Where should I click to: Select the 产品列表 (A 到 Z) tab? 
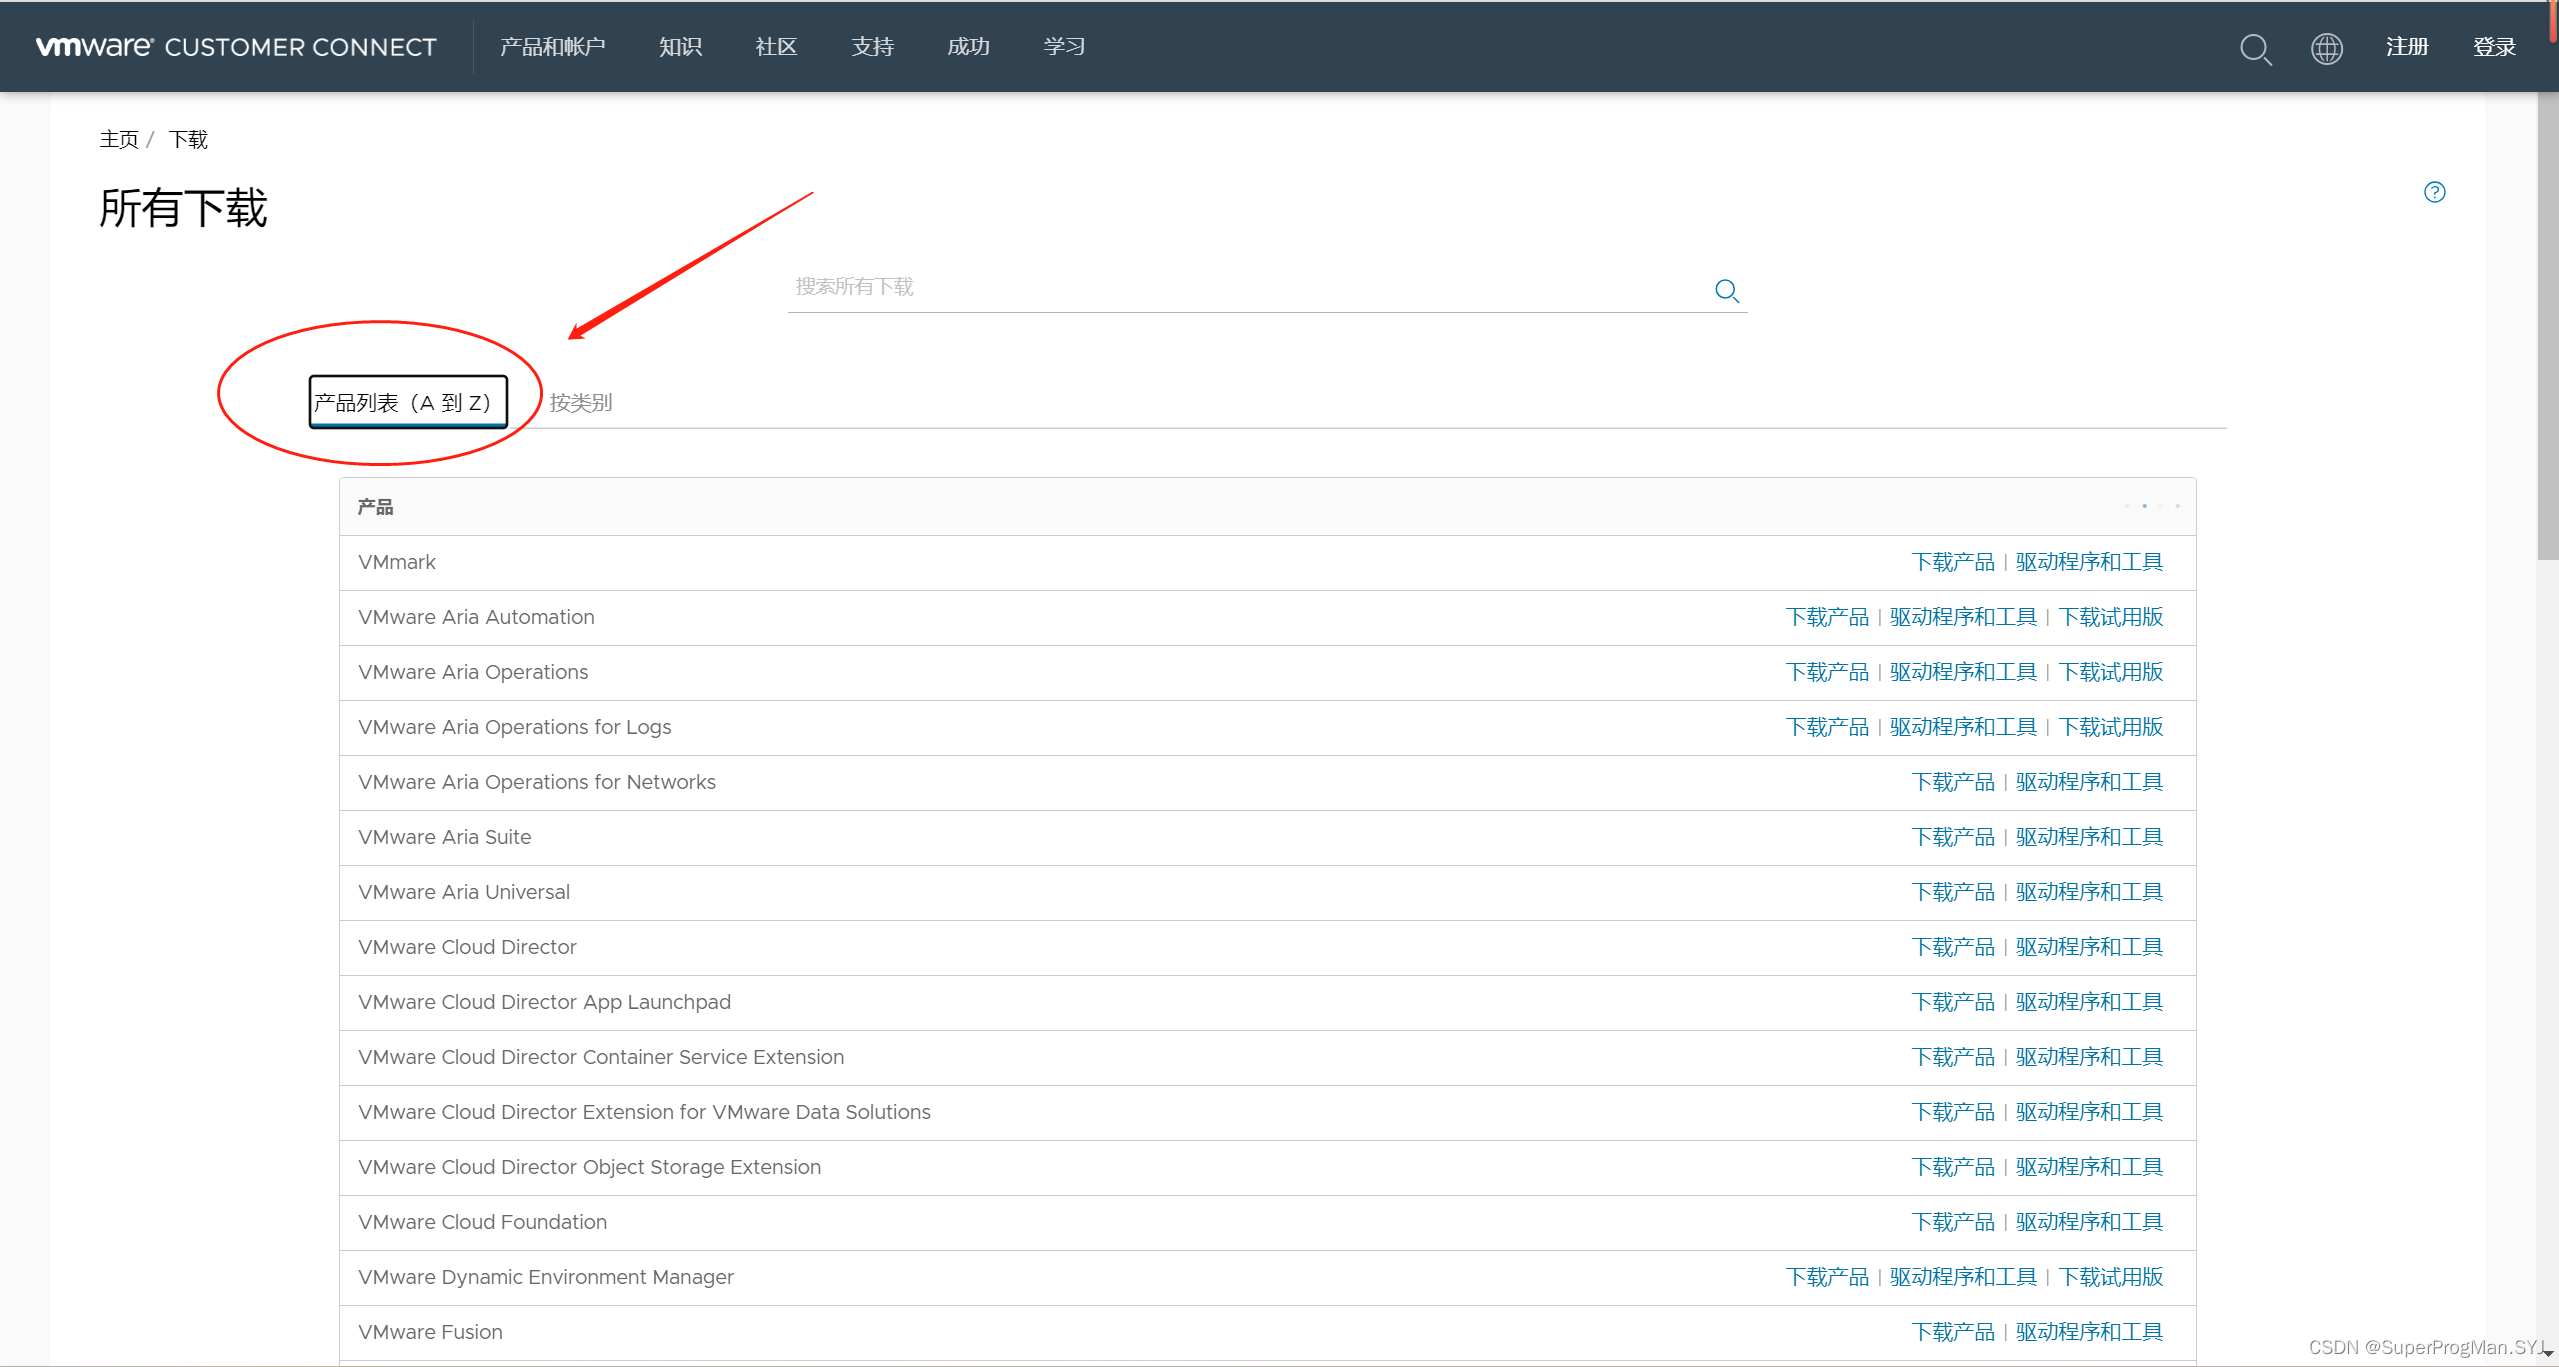408,402
